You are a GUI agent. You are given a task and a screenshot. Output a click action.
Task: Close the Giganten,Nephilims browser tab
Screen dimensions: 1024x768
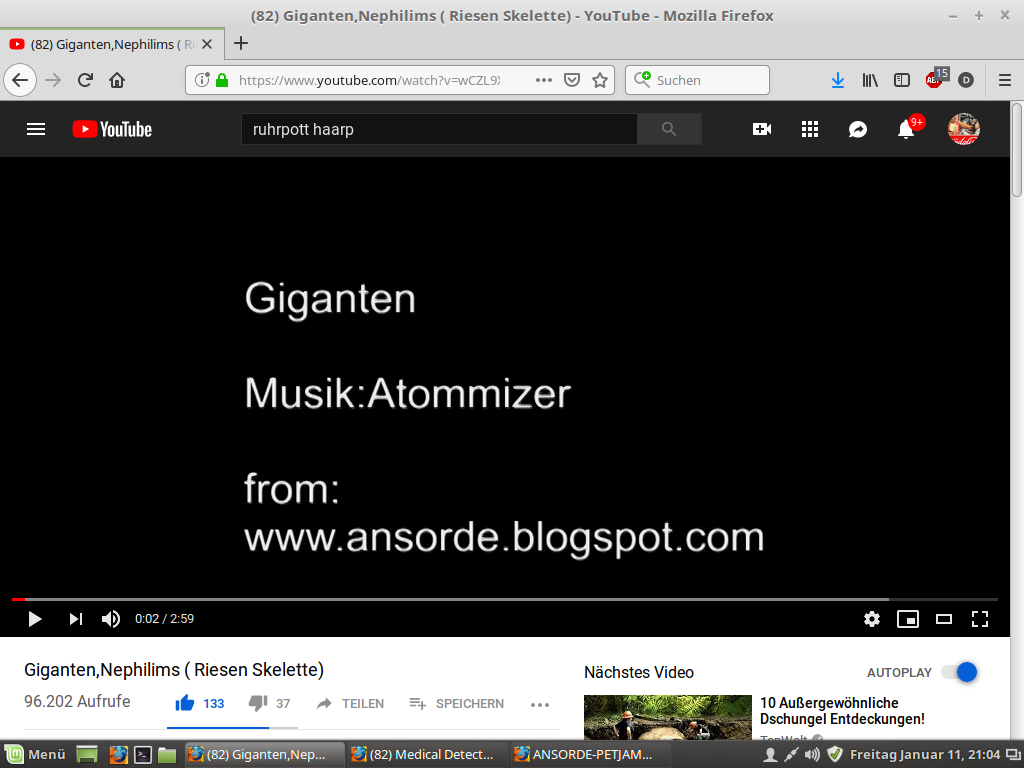click(x=207, y=44)
